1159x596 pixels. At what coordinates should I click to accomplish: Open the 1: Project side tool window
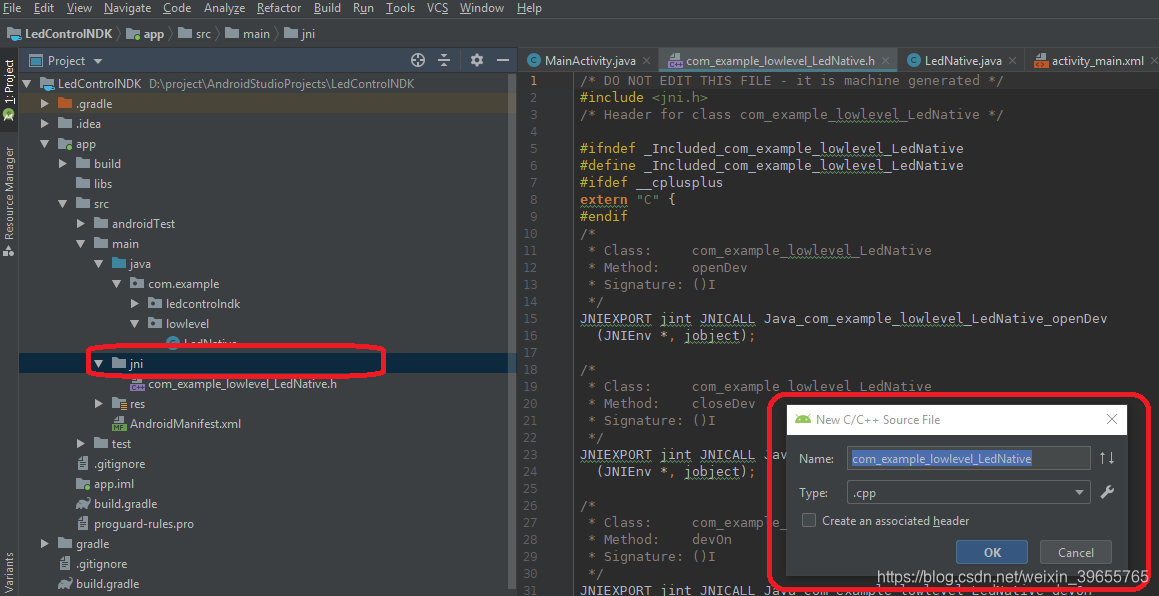(9, 89)
